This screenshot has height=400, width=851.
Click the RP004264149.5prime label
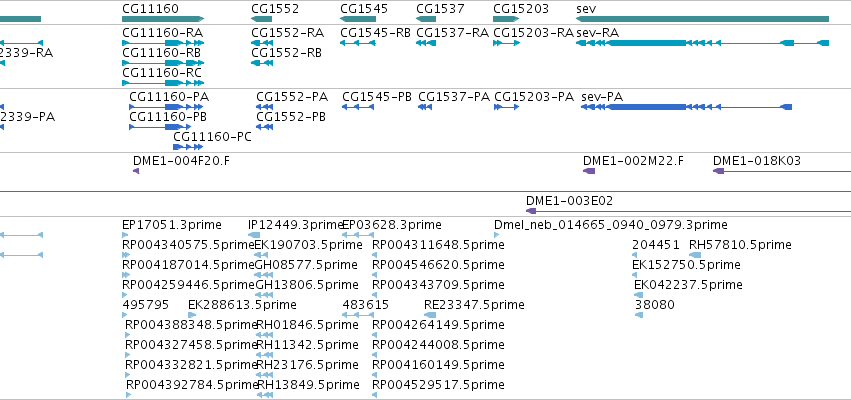tap(439, 325)
